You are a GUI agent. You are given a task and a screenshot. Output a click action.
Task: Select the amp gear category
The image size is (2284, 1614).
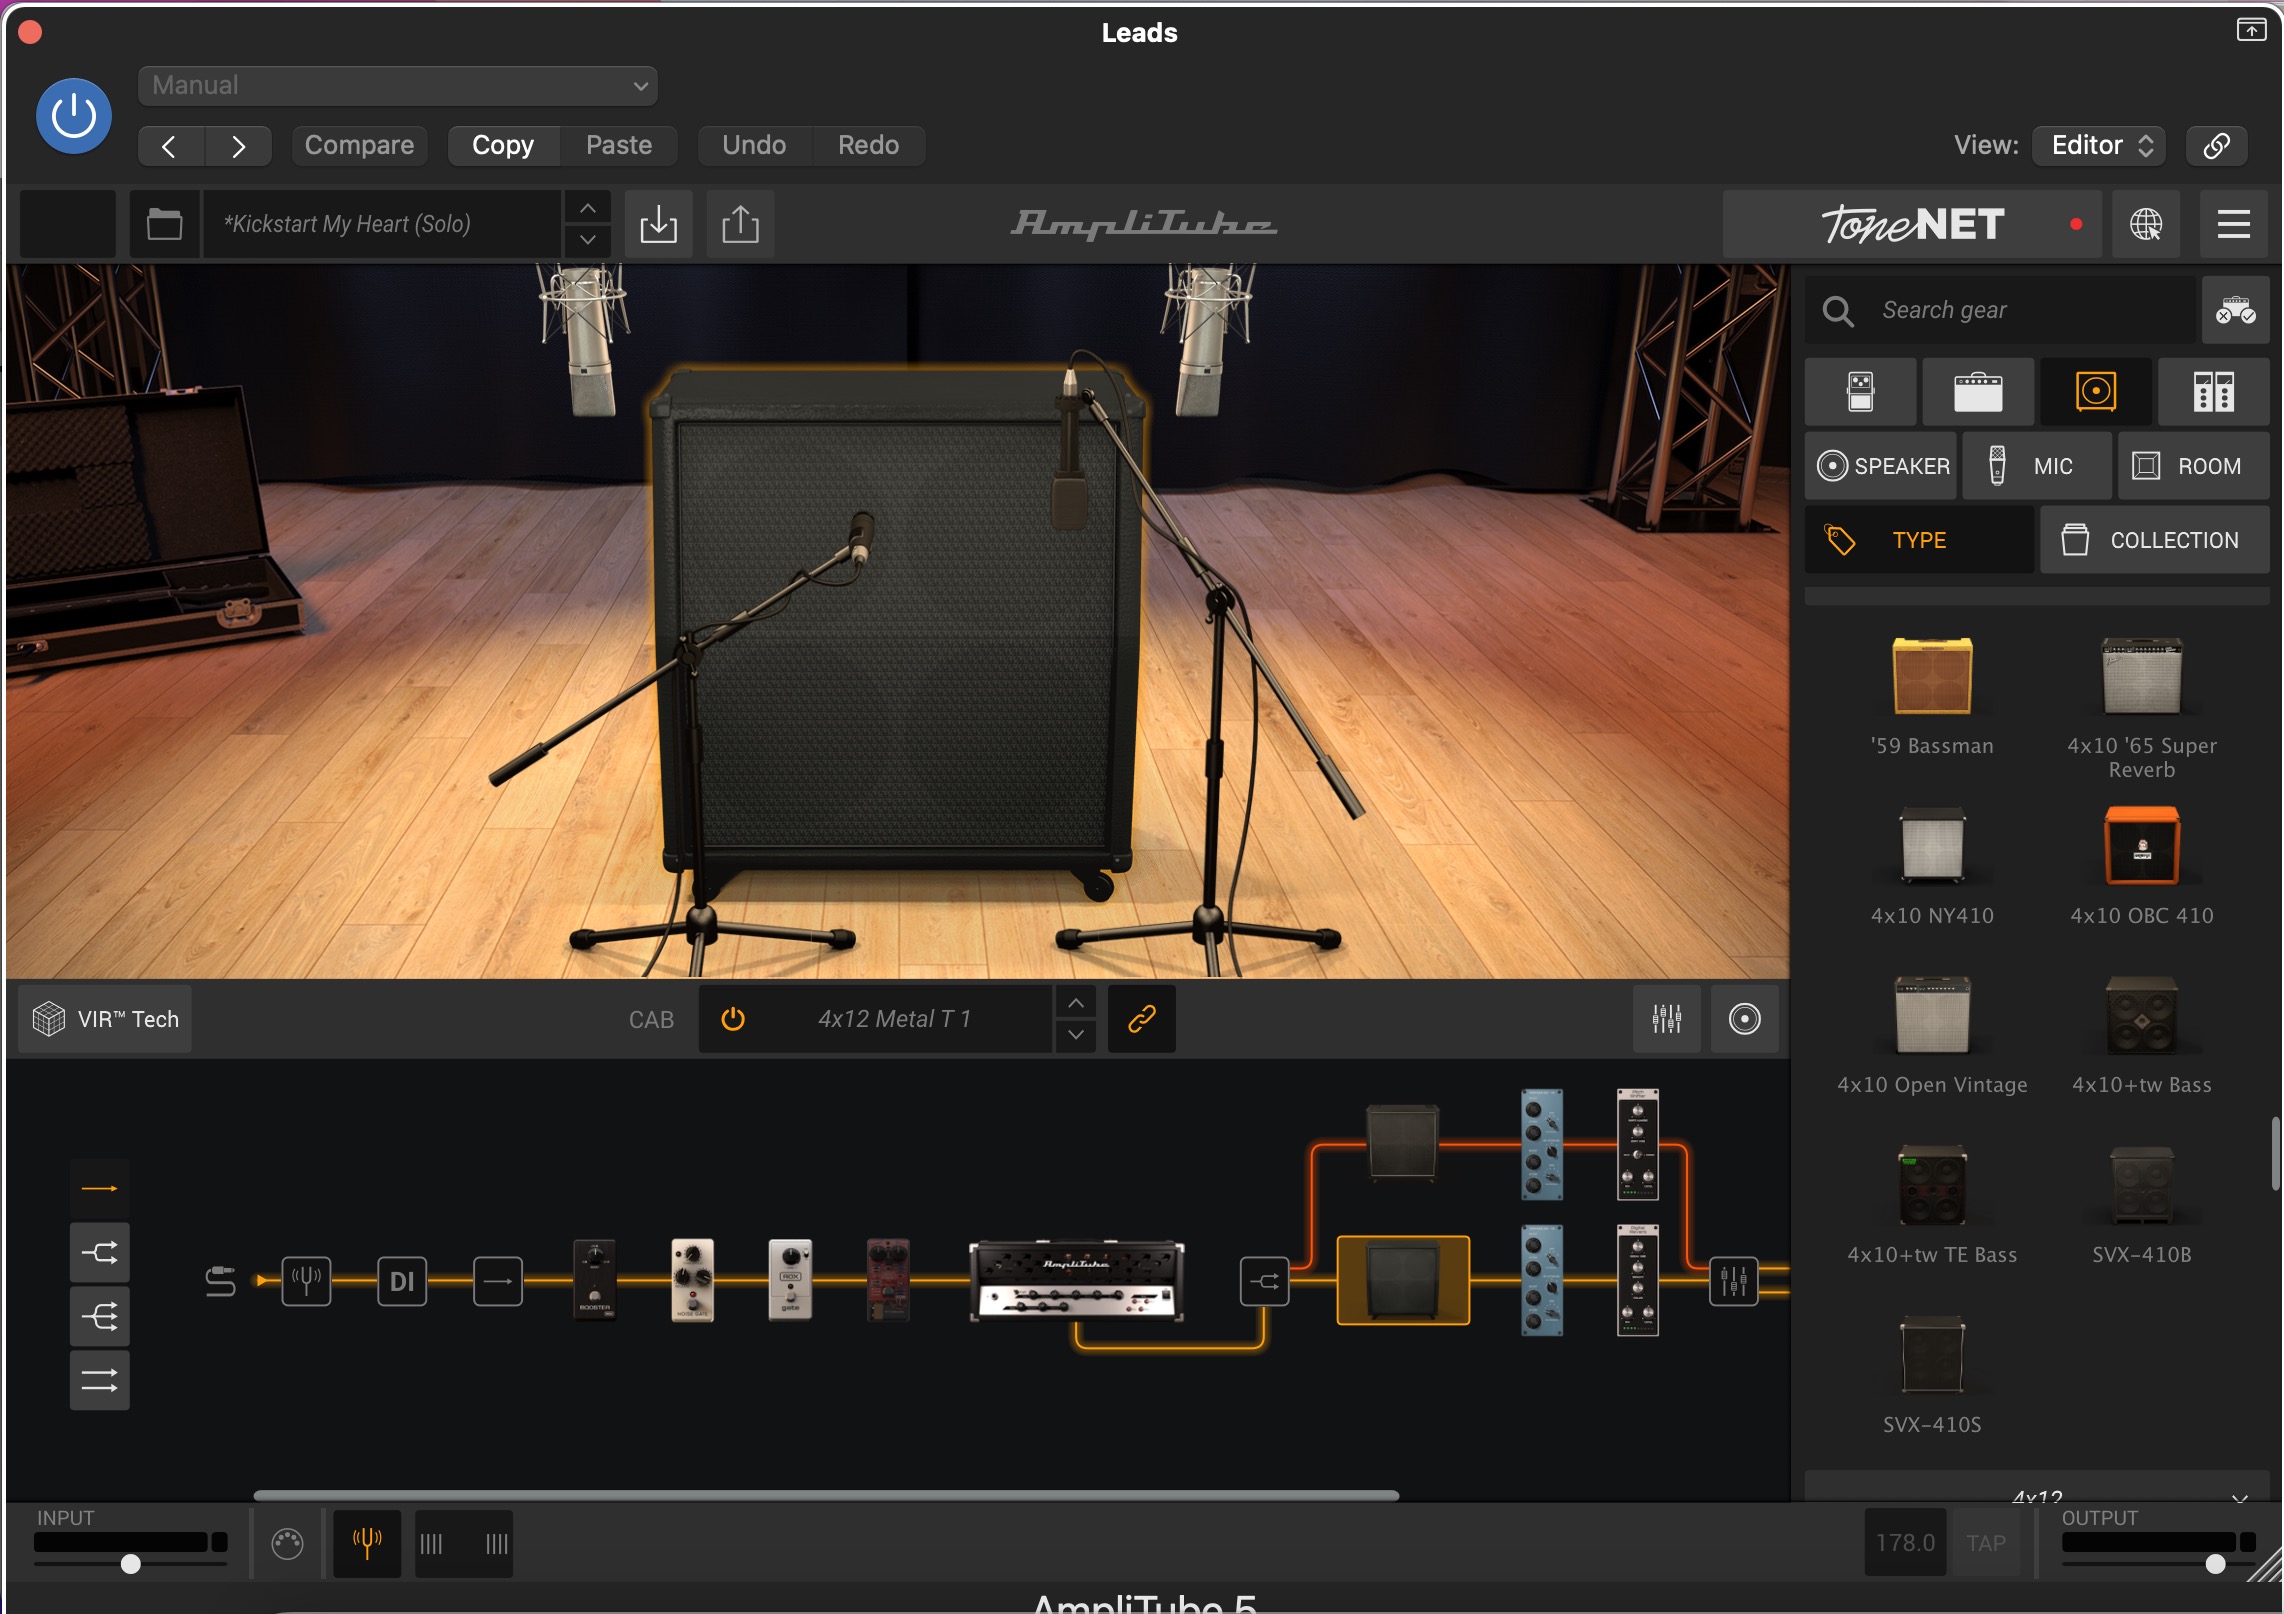[x=1978, y=392]
